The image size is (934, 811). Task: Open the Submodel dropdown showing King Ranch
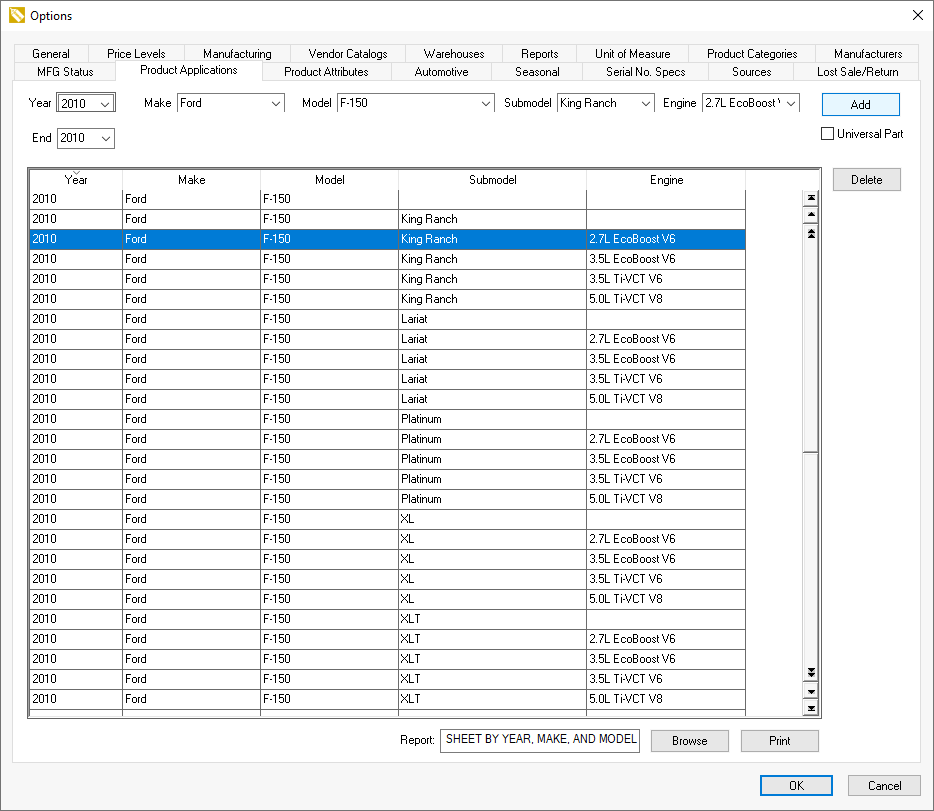tap(645, 103)
